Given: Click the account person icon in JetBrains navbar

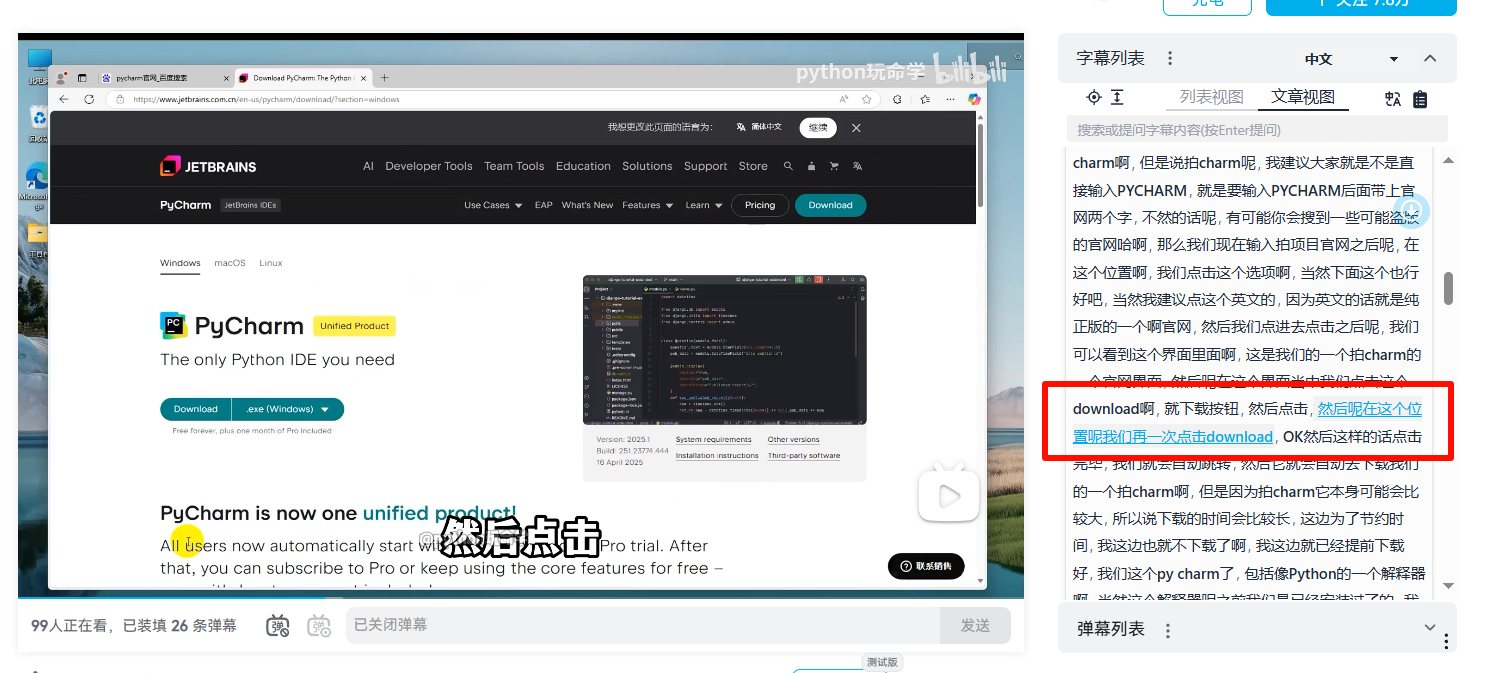Looking at the screenshot, I should [811, 166].
